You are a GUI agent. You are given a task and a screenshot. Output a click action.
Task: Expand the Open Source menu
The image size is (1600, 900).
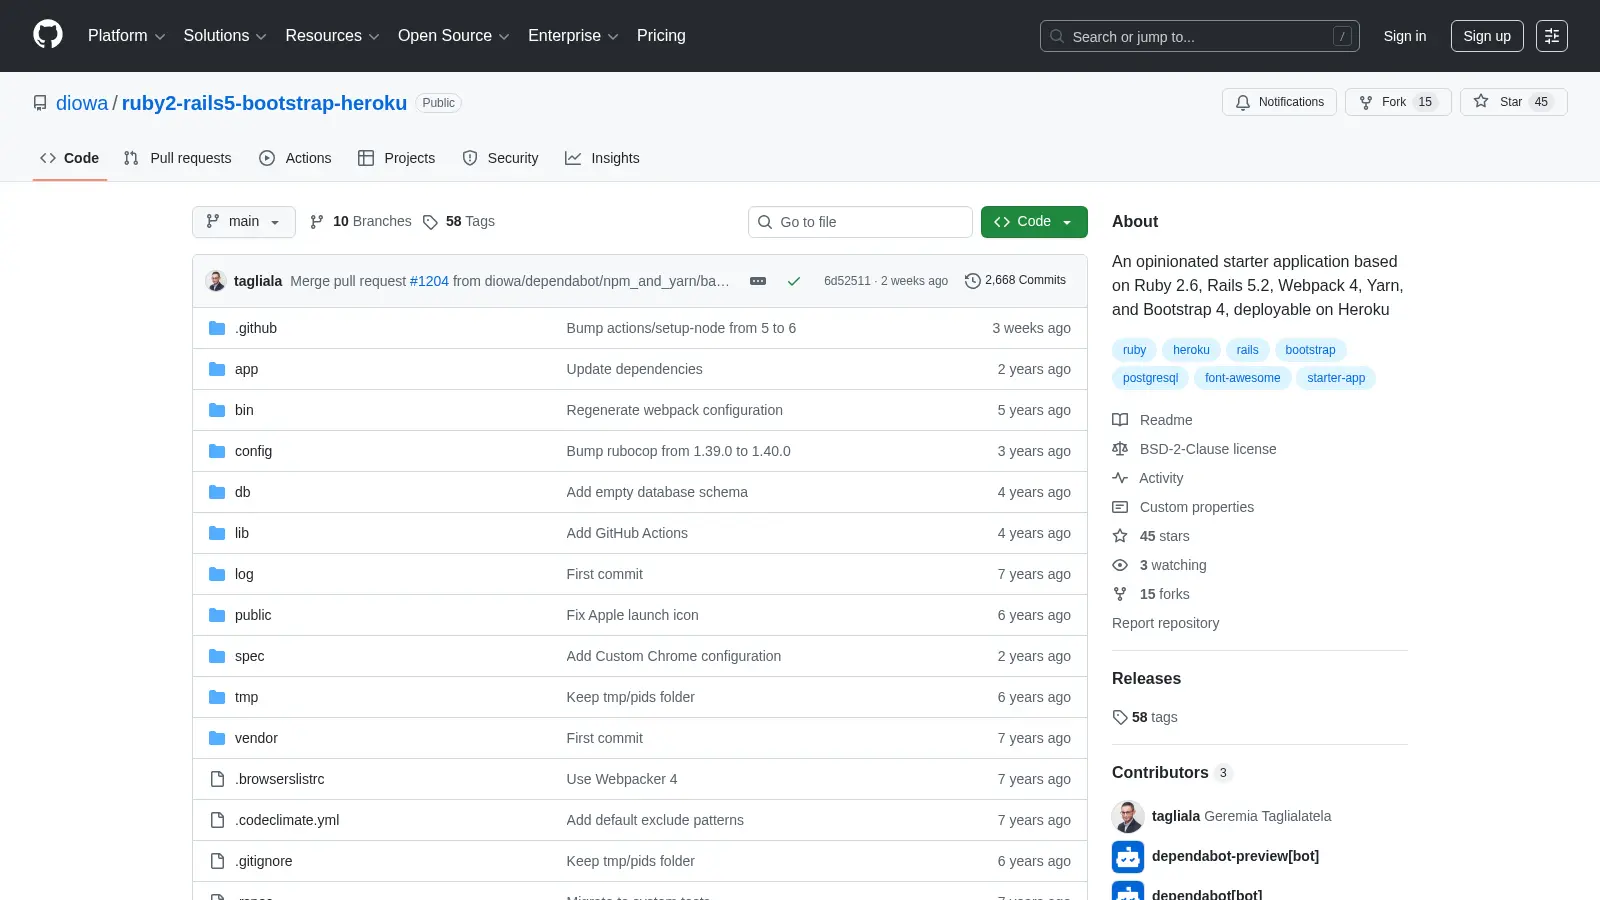coord(454,36)
